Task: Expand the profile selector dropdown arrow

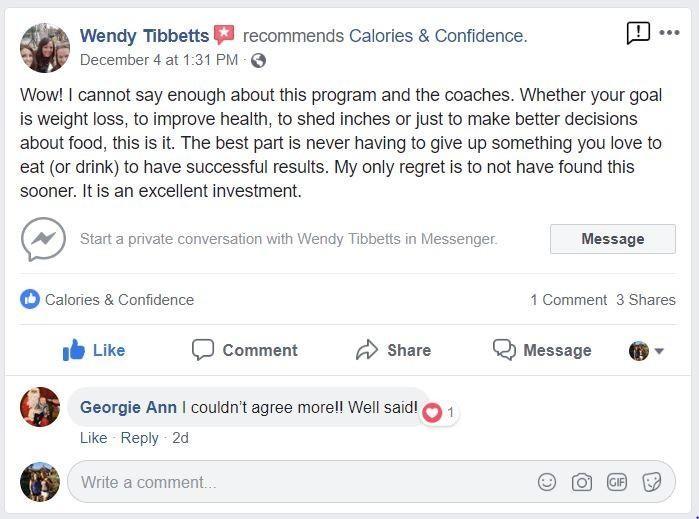Action: click(x=659, y=351)
